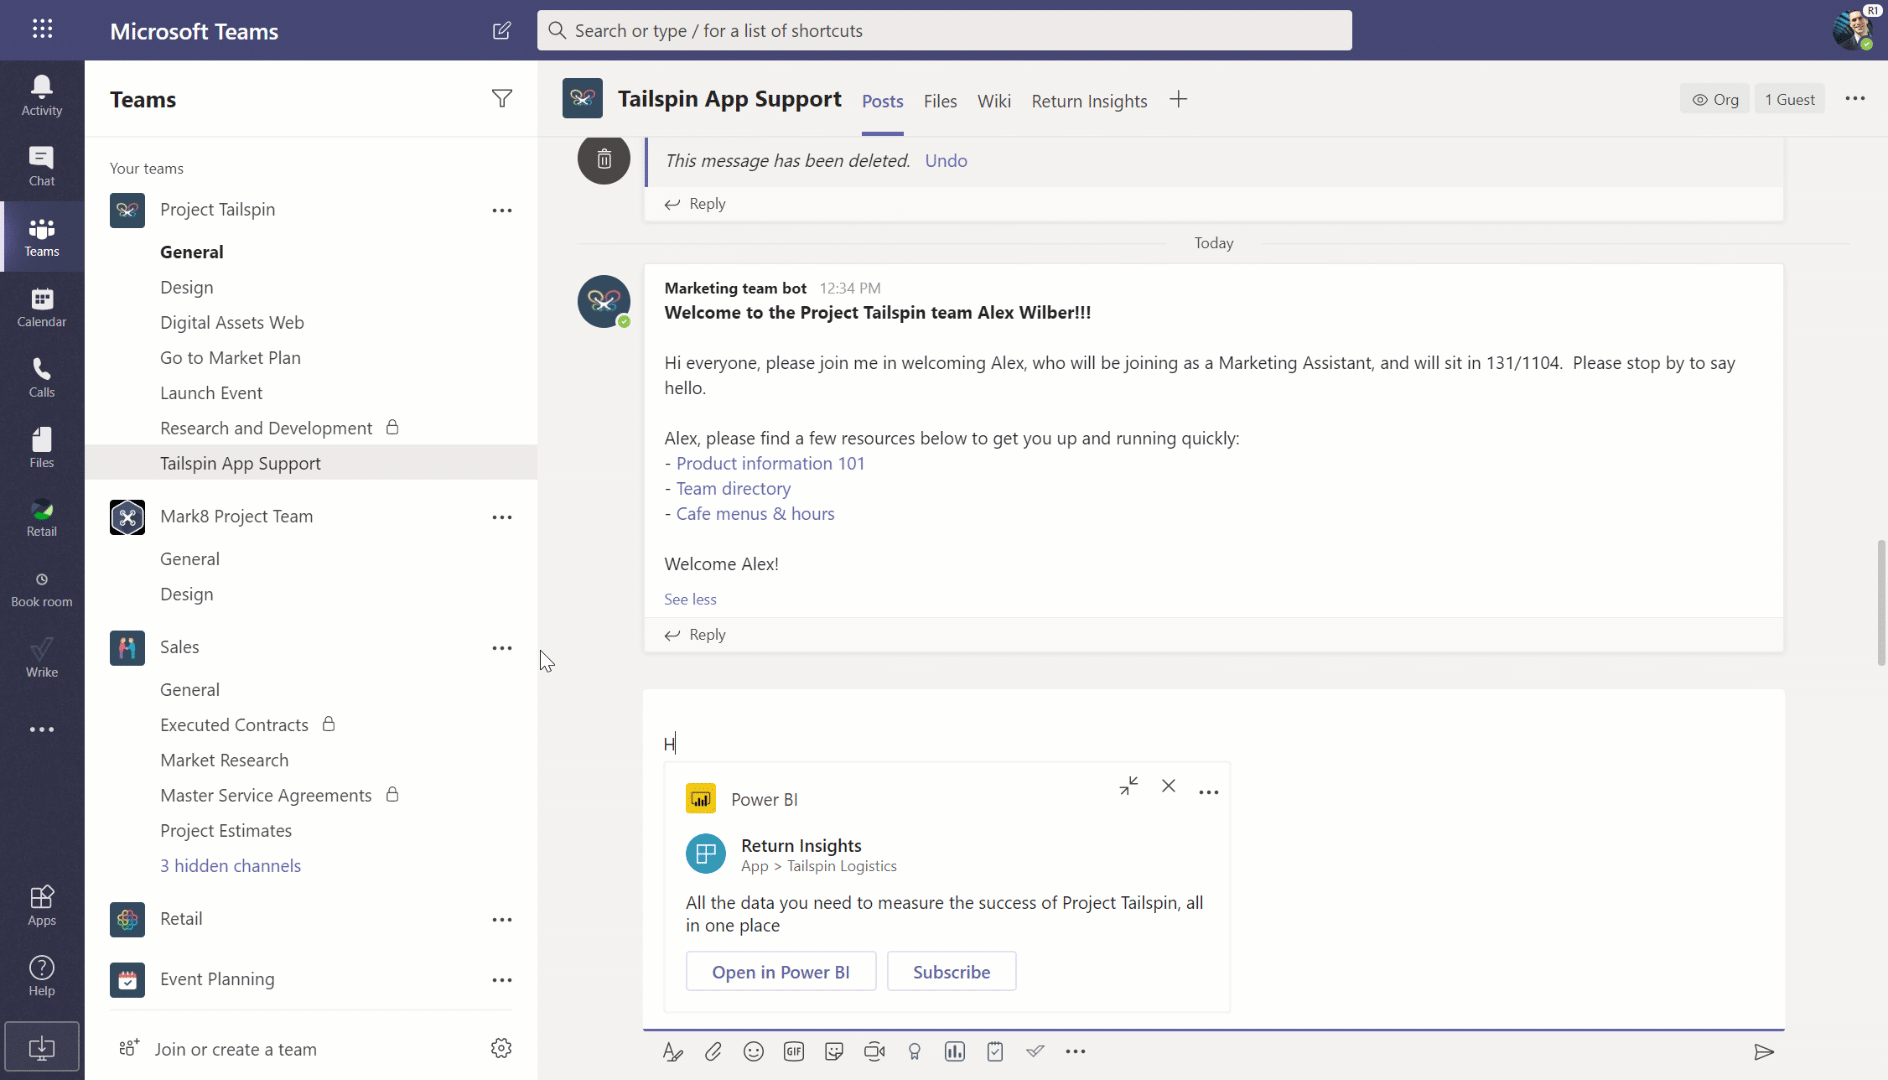Start a new chat with compose icon

tap(501, 31)
